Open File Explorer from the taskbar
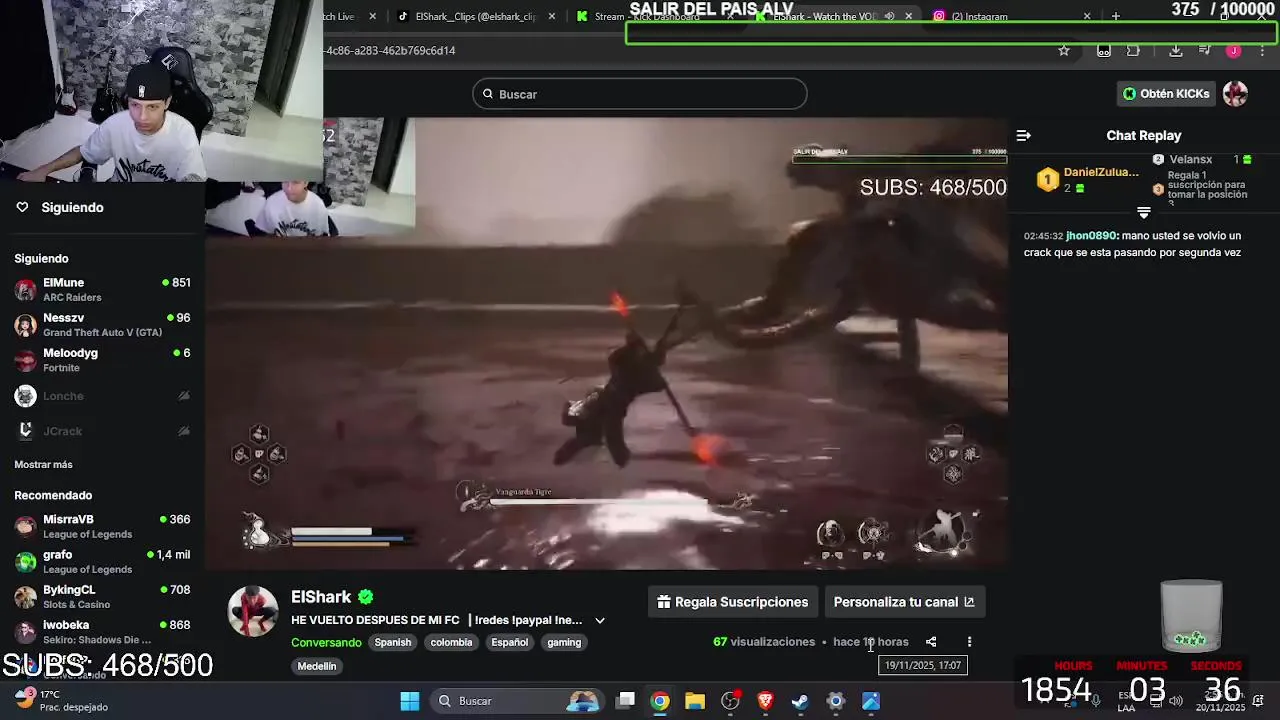The width and height of the screenshot is (1280, 720). click(x=695, y=701)
